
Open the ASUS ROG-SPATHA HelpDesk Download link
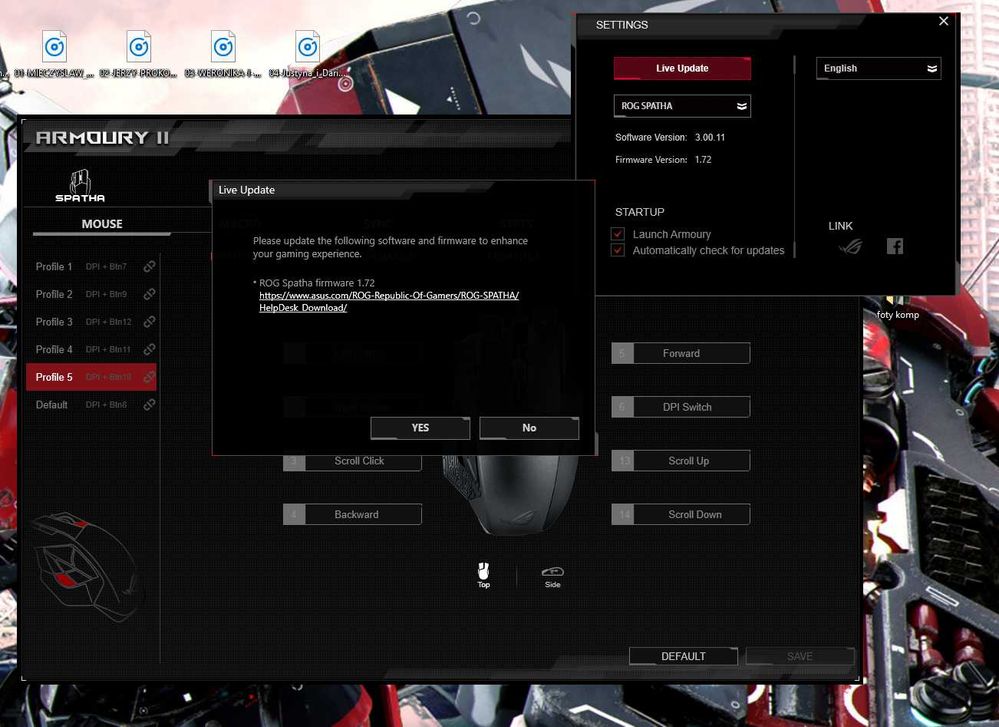coord(389,301)
